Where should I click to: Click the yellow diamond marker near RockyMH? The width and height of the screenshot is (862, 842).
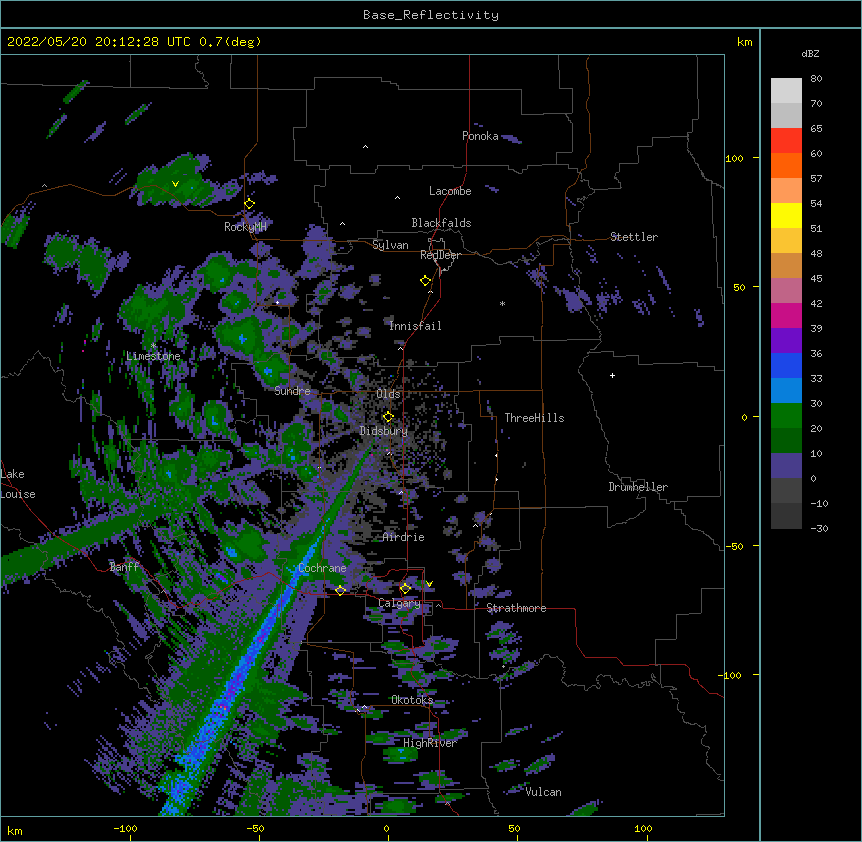click(249, 204)
